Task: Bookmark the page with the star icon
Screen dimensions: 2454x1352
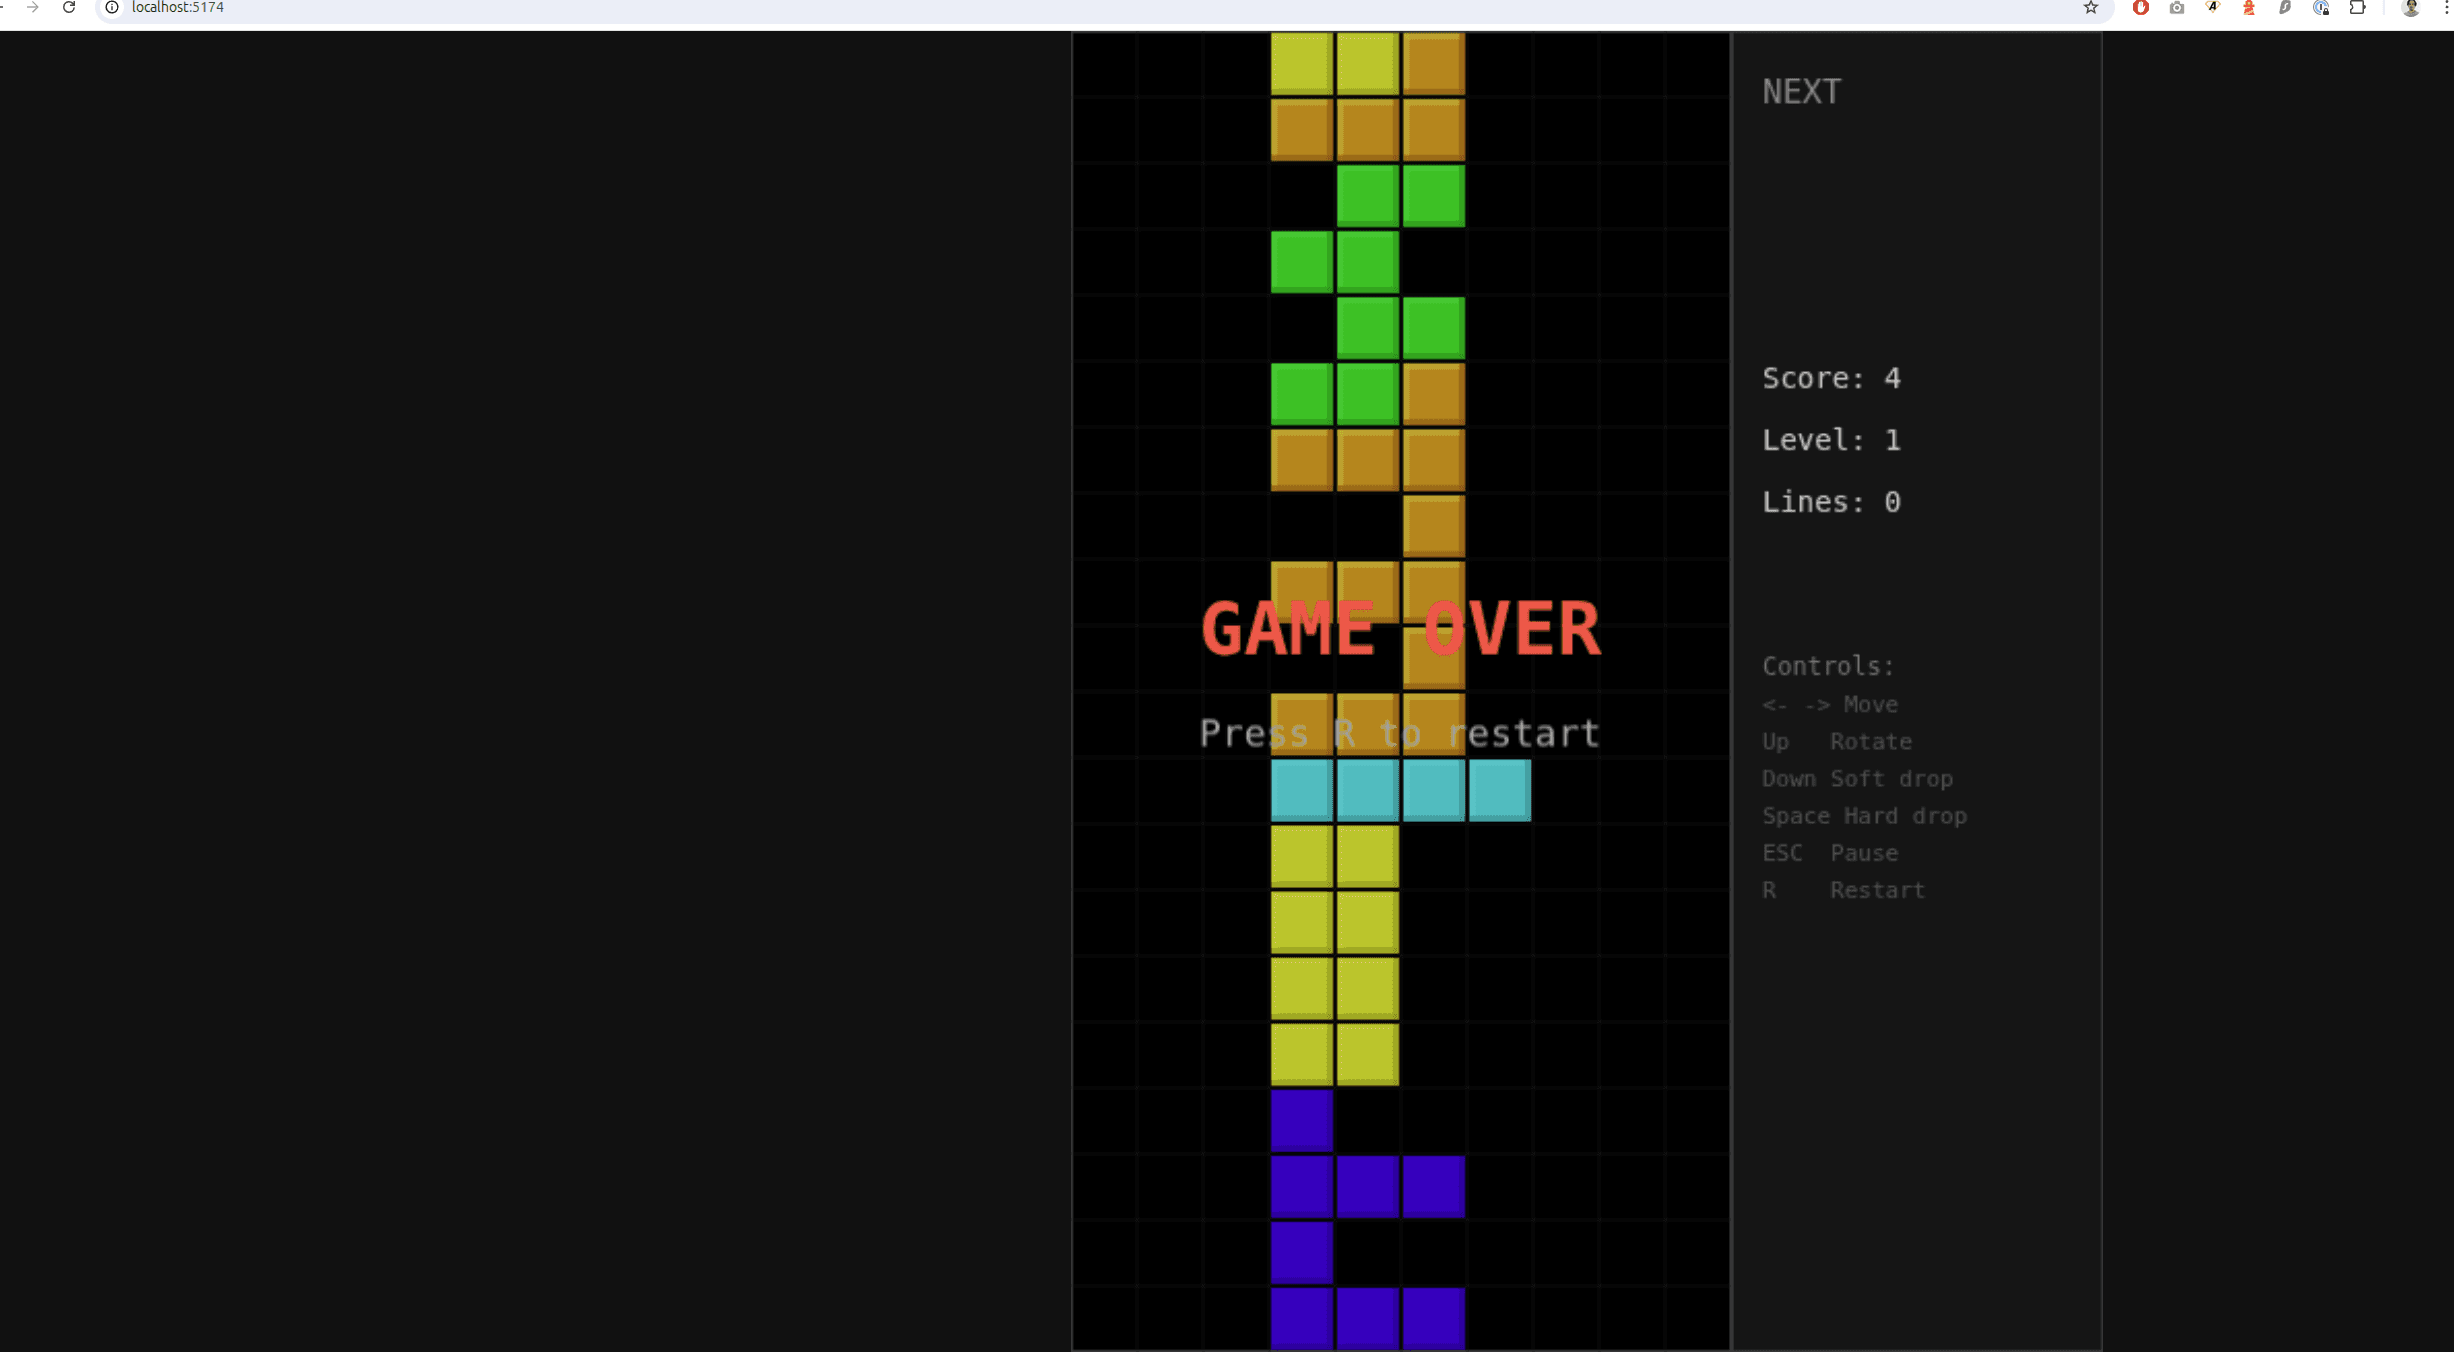Action: click(x=2090, y=7)
